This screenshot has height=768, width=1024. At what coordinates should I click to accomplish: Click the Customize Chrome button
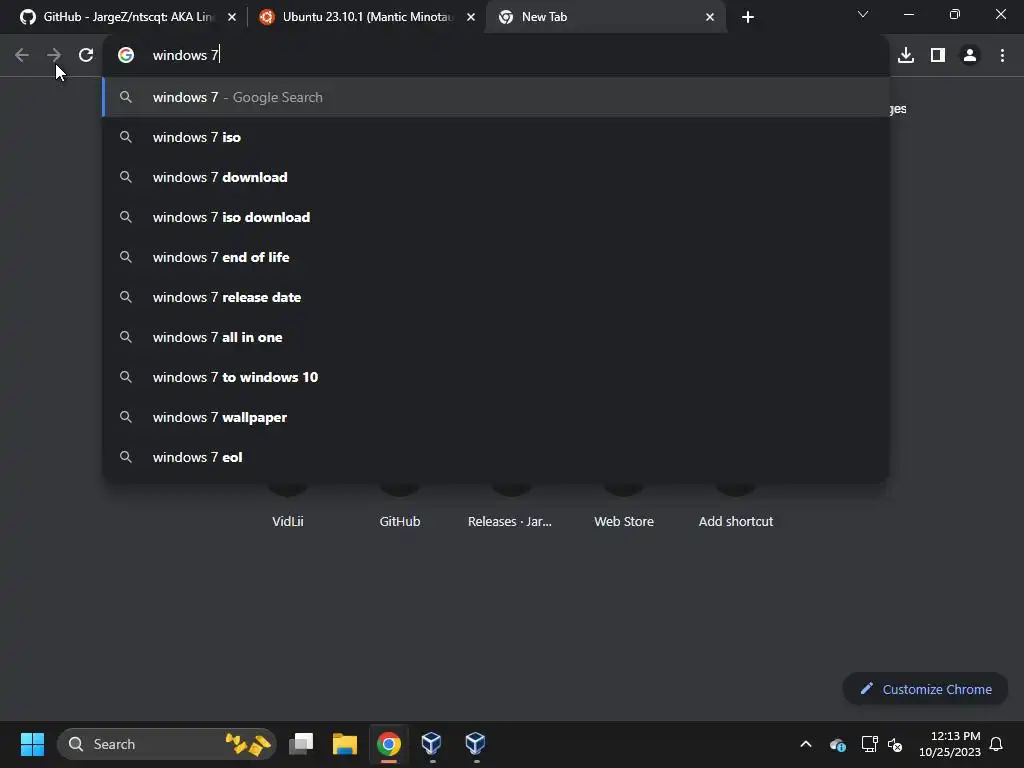[925, 689]
